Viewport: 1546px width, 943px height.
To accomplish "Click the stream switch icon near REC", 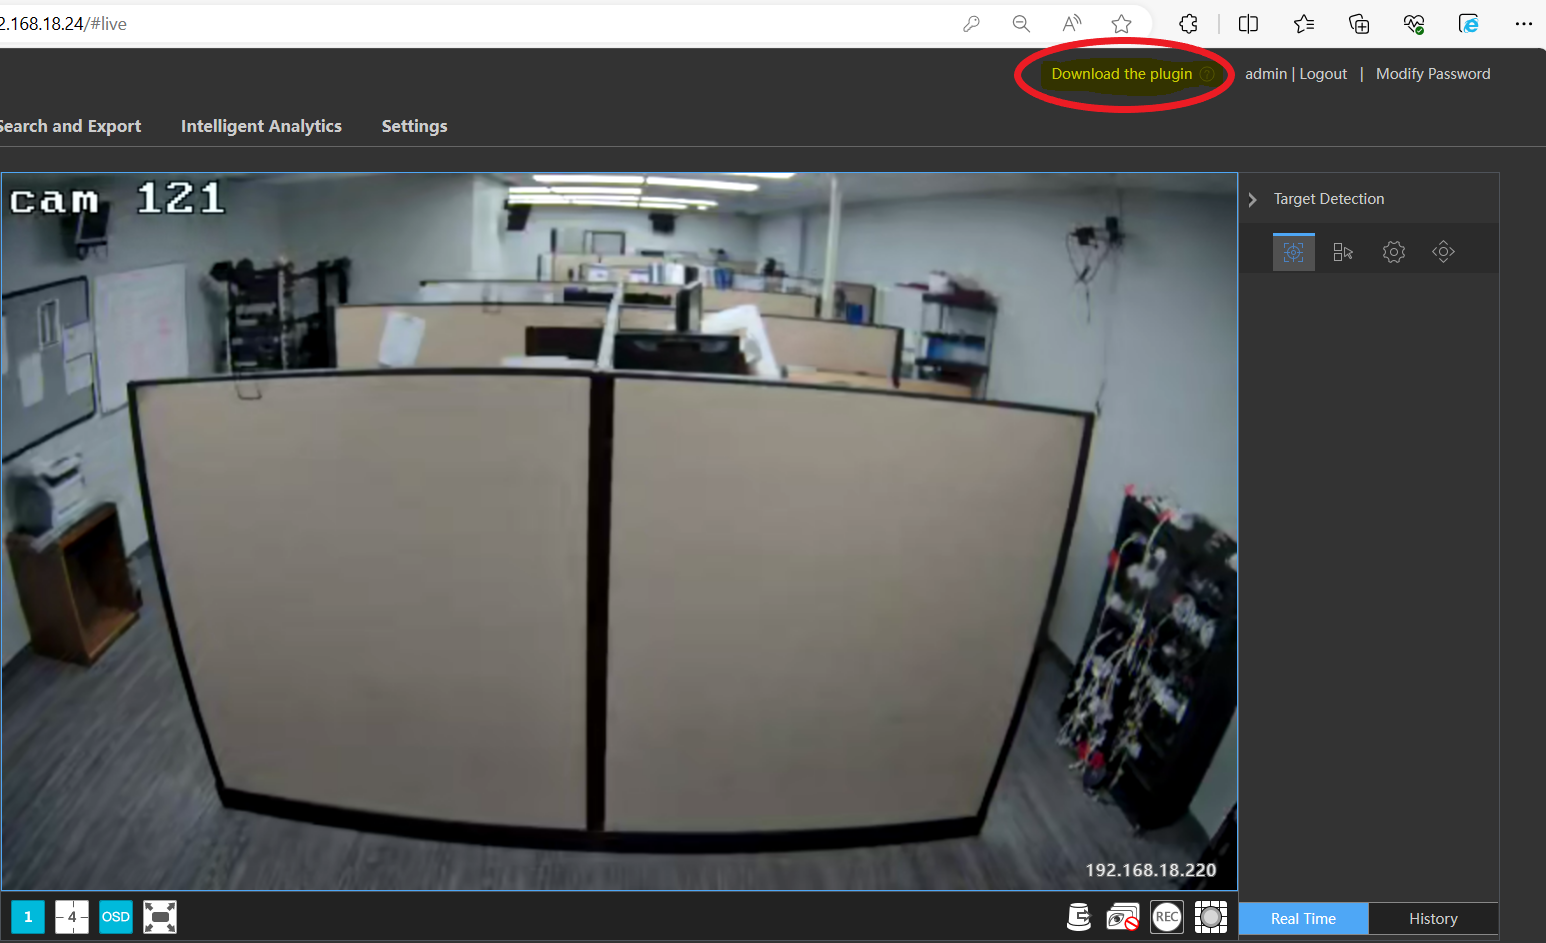I will [1078, 916].
